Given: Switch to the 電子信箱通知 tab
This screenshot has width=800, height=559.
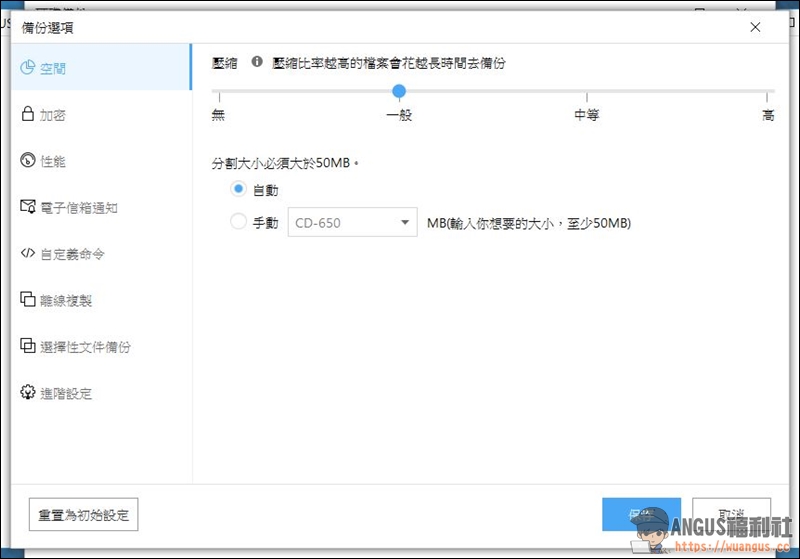Looking at the screenshot, I should [78, 207].
